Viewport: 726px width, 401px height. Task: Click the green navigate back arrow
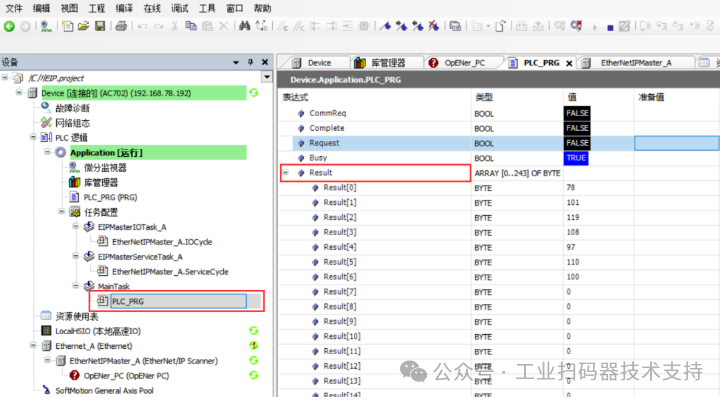(x=9, y=26)
